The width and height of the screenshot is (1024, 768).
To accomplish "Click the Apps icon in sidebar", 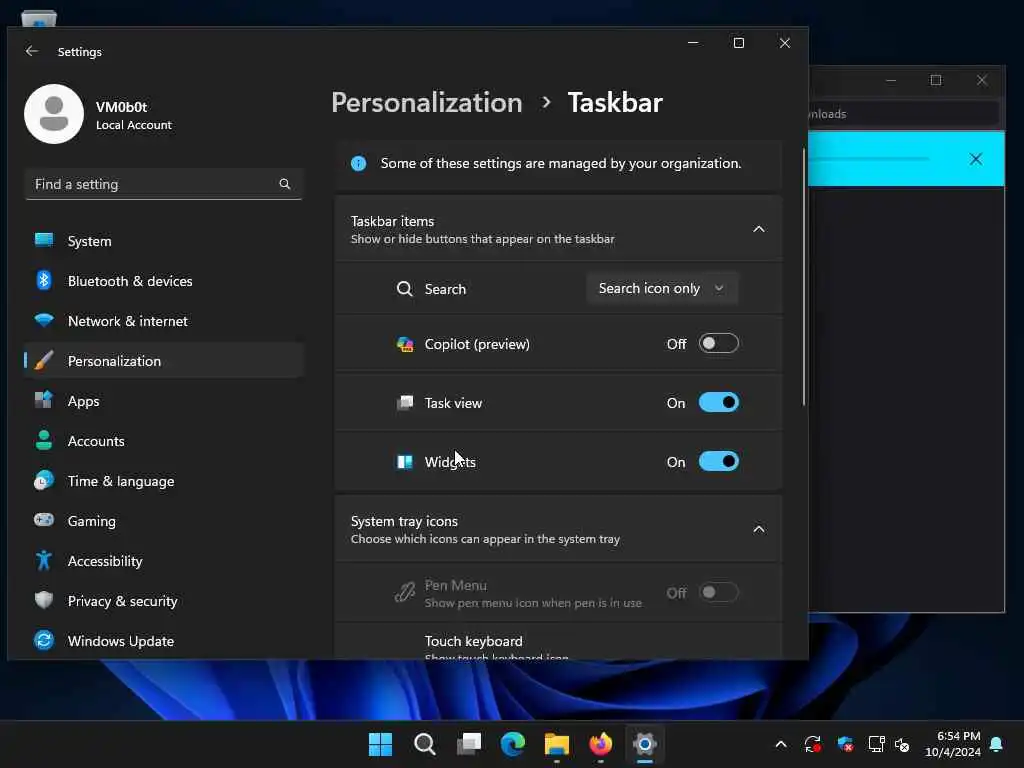I will coord(44,400).
